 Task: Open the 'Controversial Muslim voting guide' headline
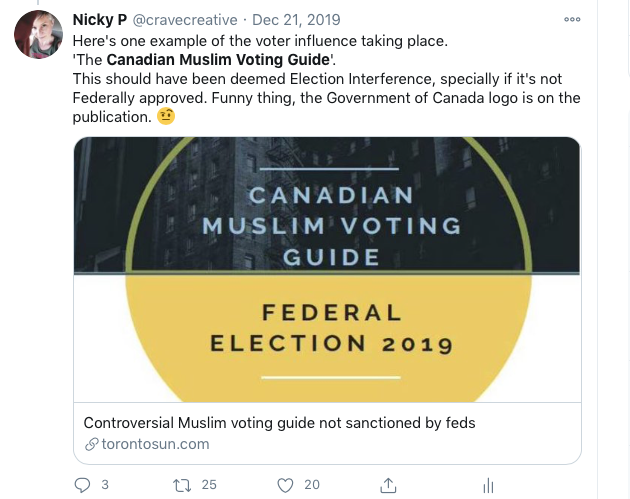click(279, 423)
